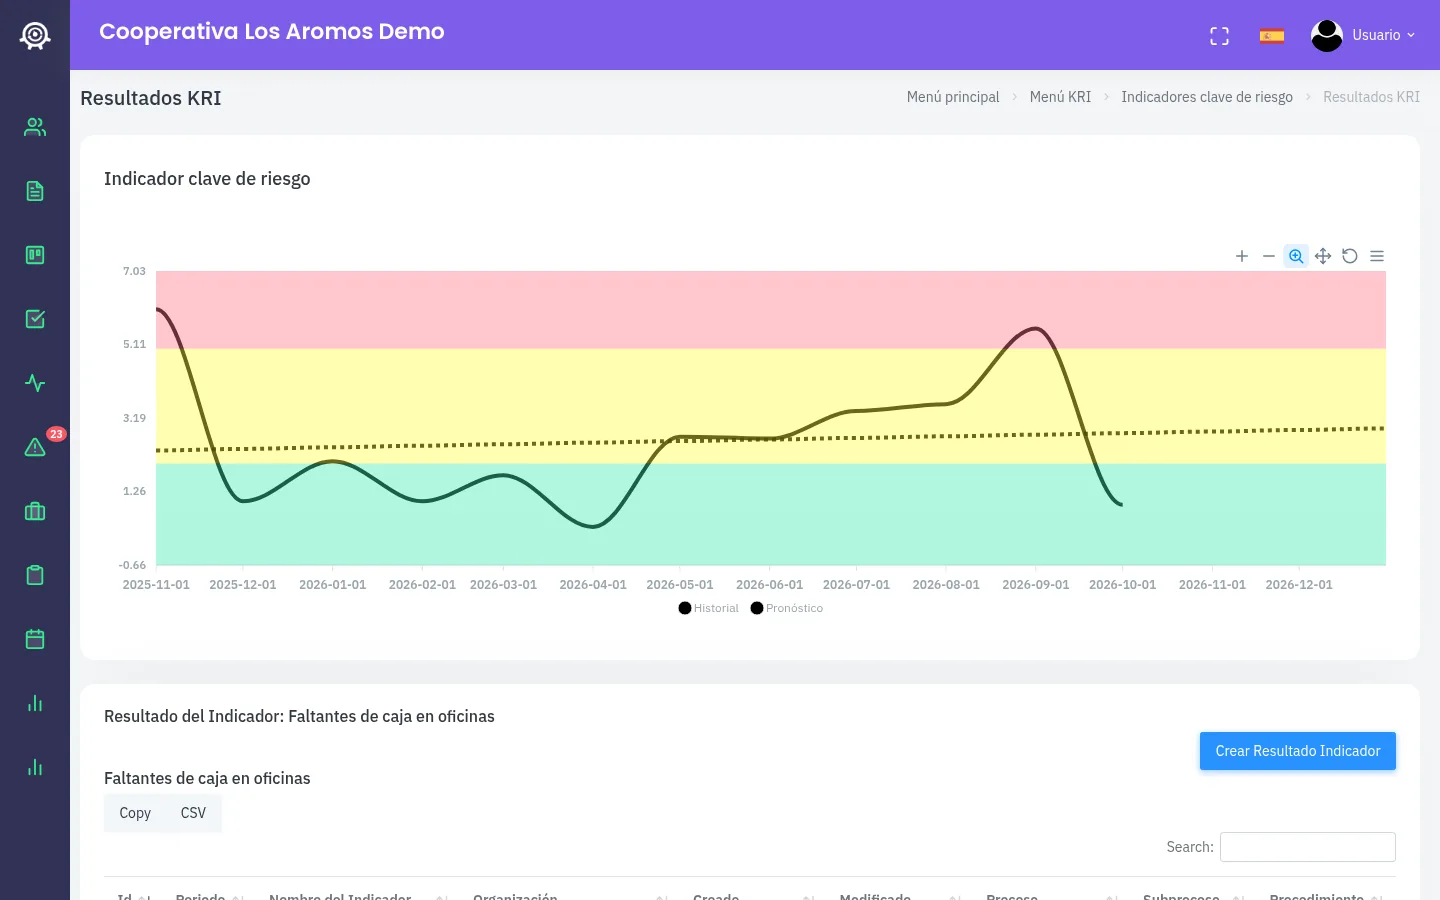
Task: Click the 'Indicador clave de riesgo' chart title
Action: tap(207, 179)
